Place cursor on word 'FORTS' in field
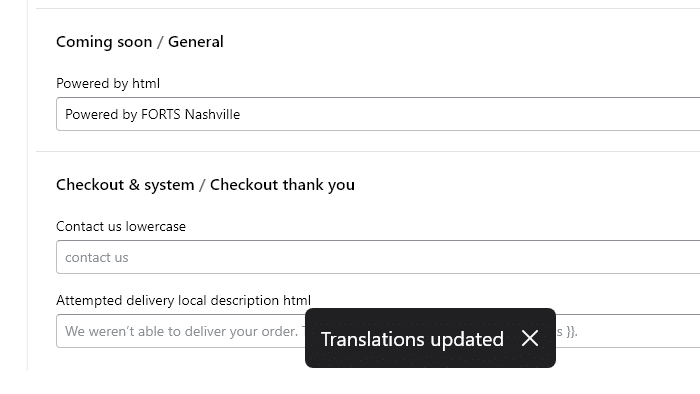This screenshot has width=700, height=394. pos(160,114)
